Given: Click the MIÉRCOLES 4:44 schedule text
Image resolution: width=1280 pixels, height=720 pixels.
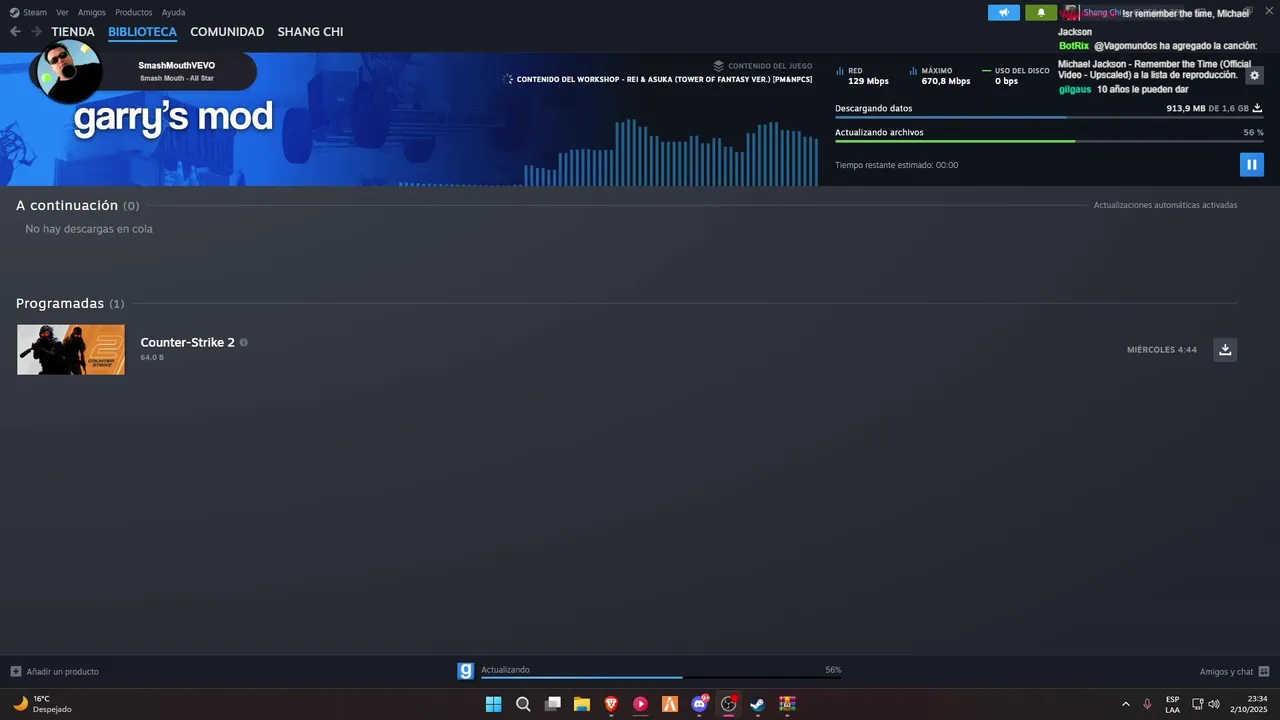Looking at the screenshot, I should 1162,350.
